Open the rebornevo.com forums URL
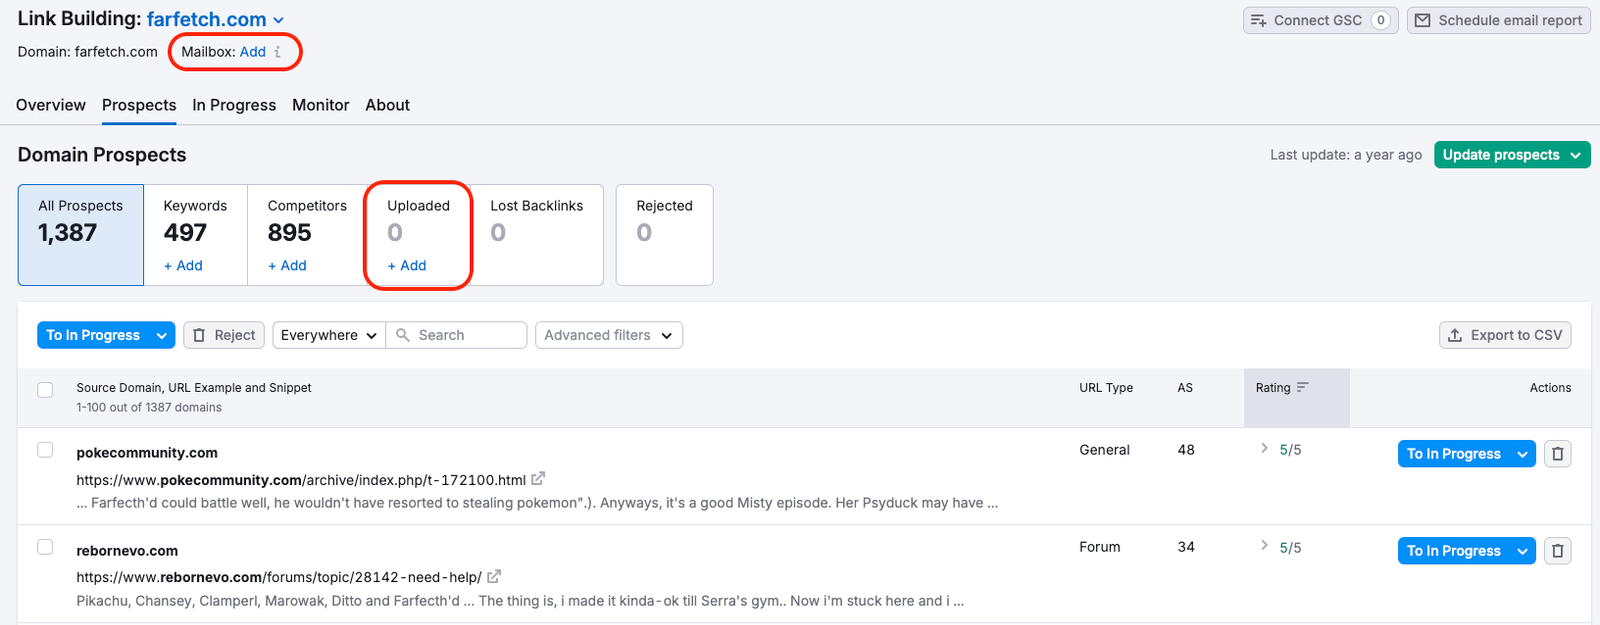This screenshot has width=1600, height=625. [279, 577]
